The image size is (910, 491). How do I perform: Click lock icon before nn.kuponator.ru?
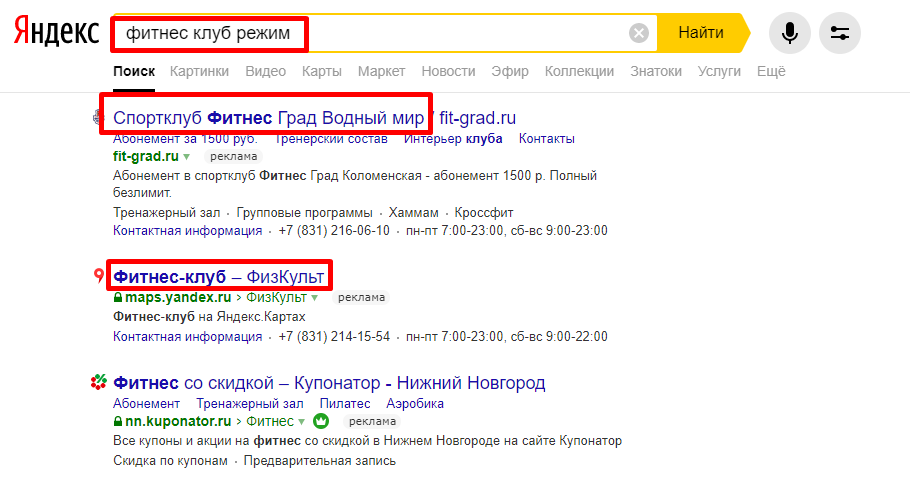click(x=118, y=421)
